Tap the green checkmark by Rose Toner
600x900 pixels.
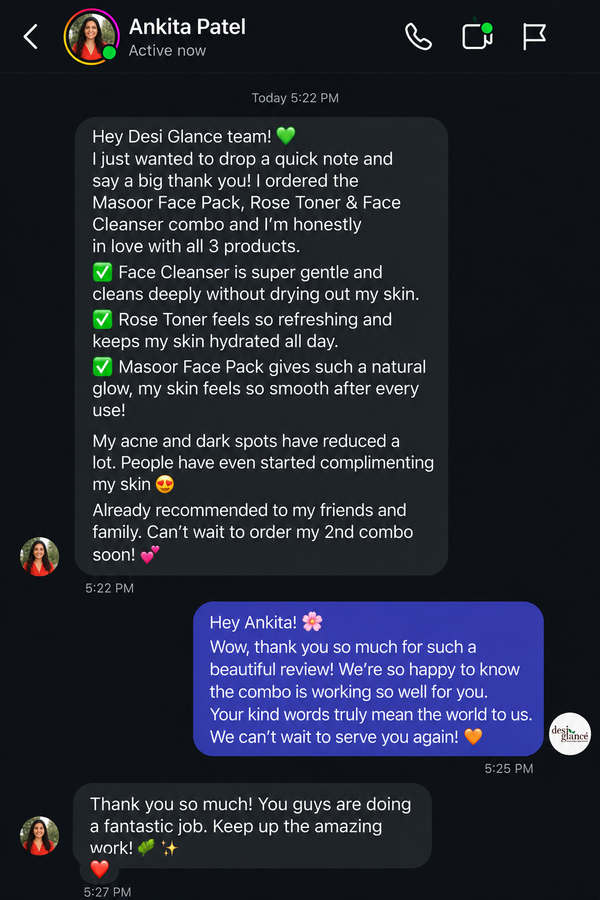102,319
